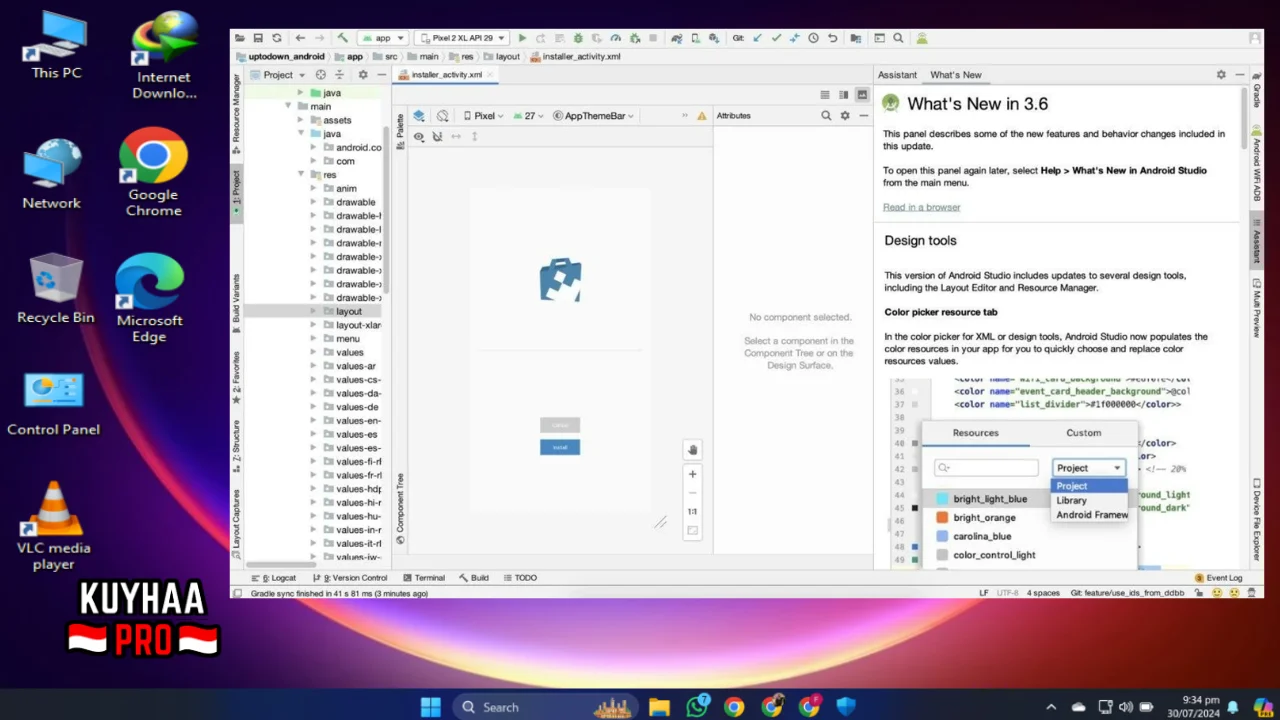The image size is (1280, 720).
Task: Toggle read-only lock icon in status bar
Action: [1200, 593]
